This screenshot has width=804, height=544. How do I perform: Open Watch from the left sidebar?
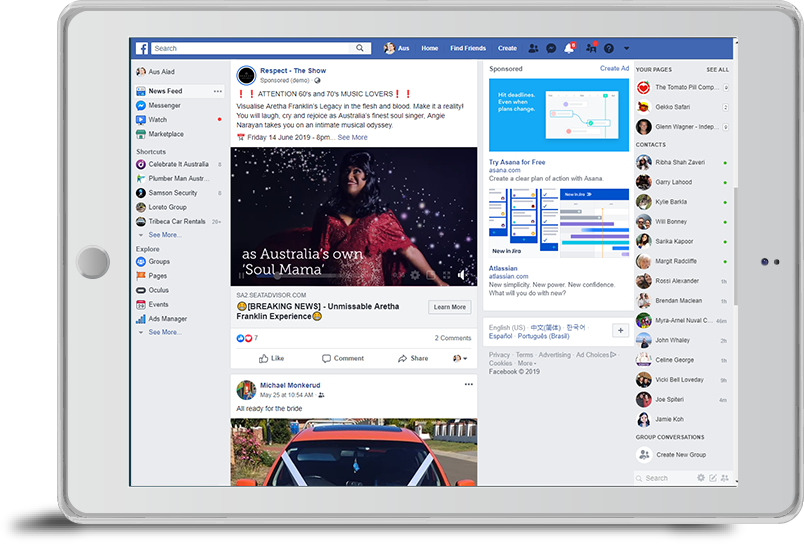[x=152, y=120]
